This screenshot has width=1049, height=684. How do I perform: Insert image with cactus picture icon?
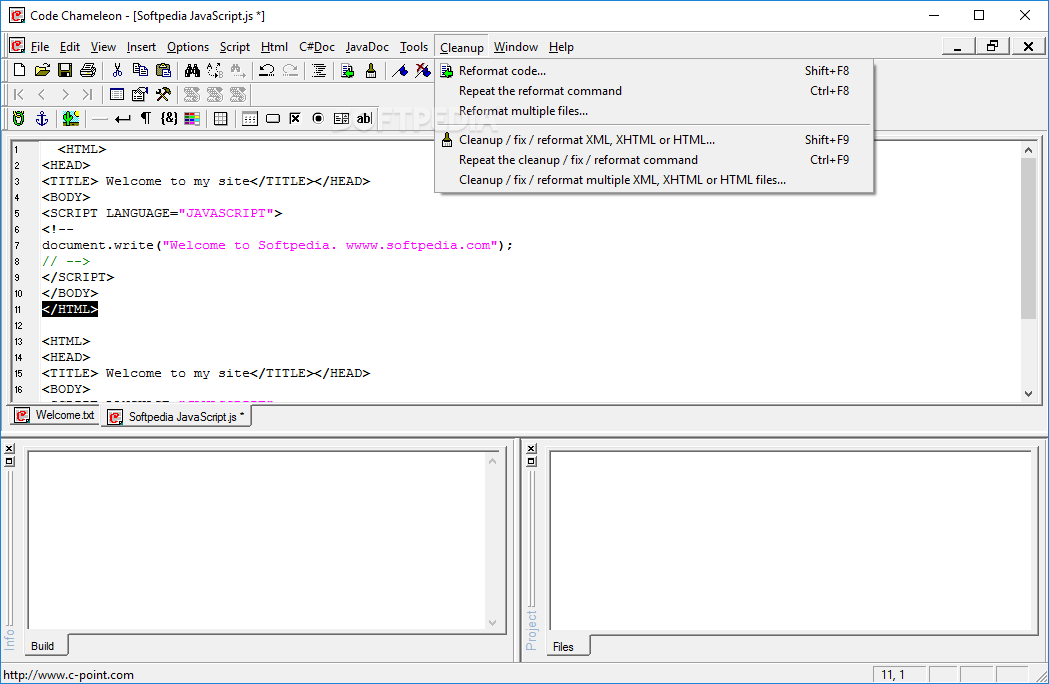click(x=71, y=118)
